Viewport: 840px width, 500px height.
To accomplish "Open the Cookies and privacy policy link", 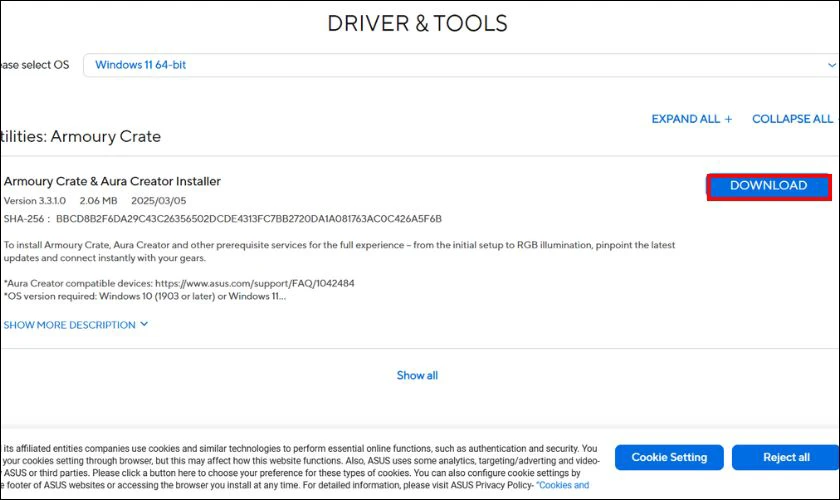I will coord(563,485).
